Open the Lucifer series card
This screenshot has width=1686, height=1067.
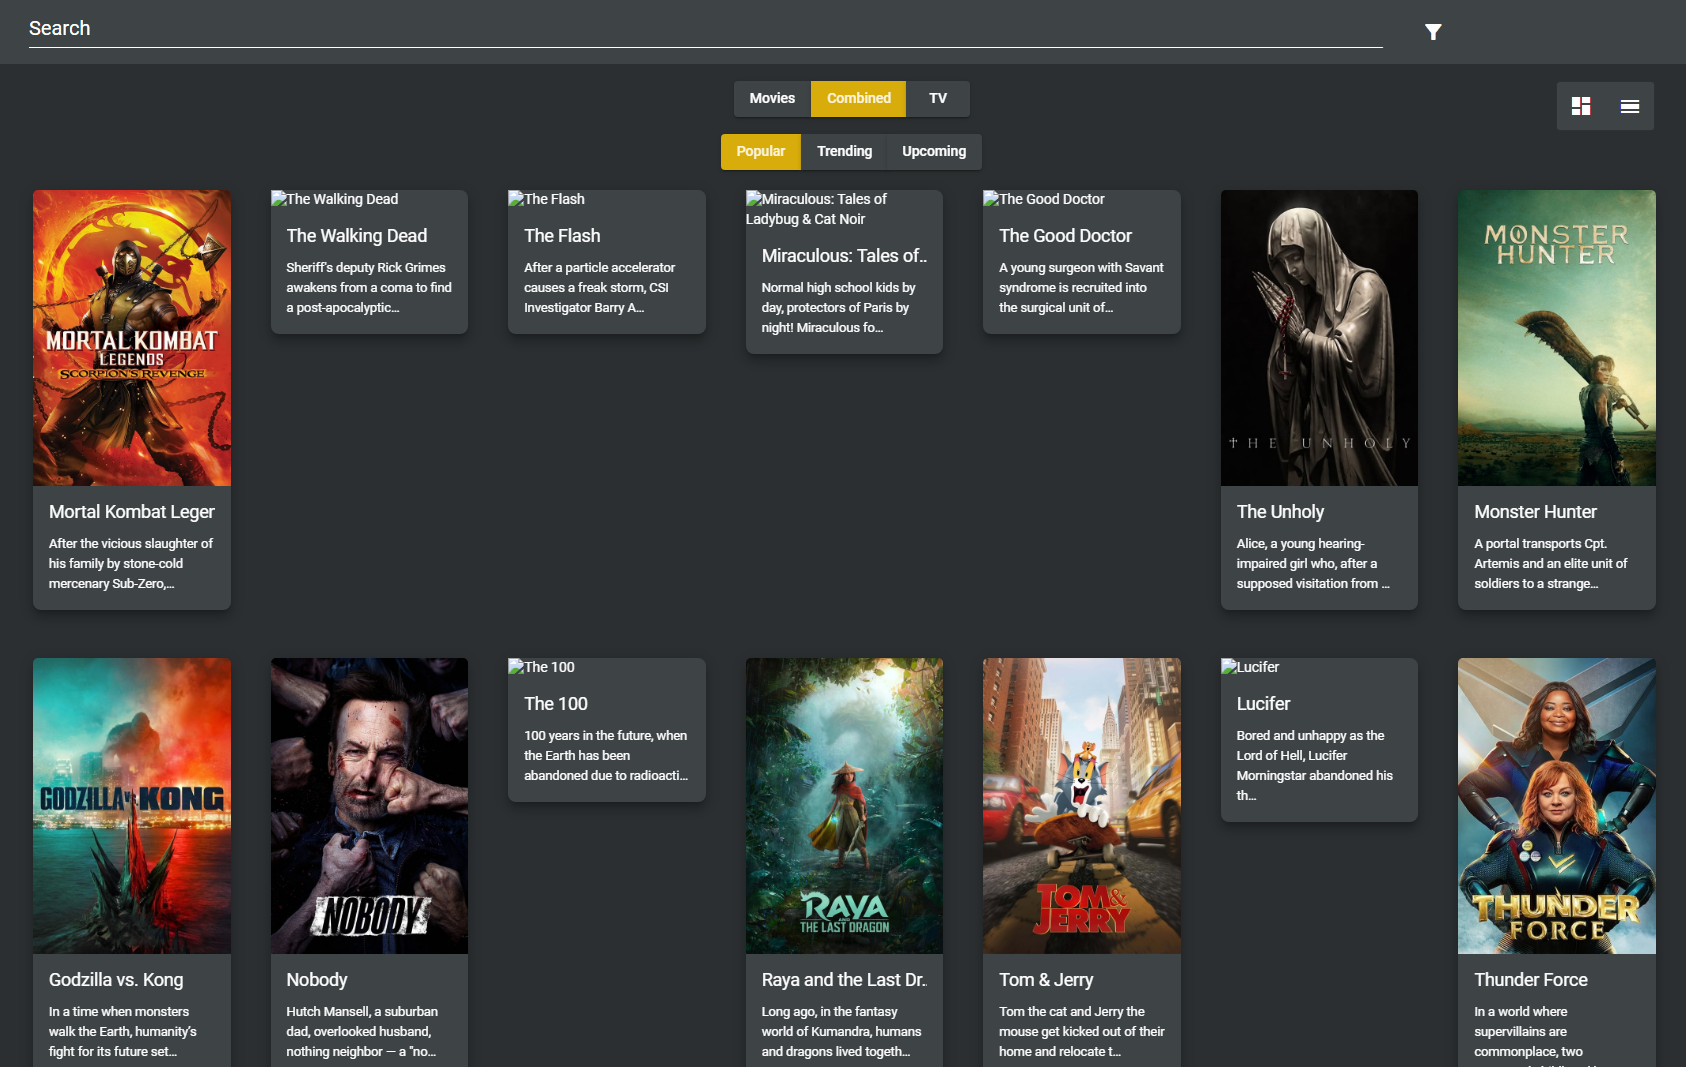[1318, 740]
